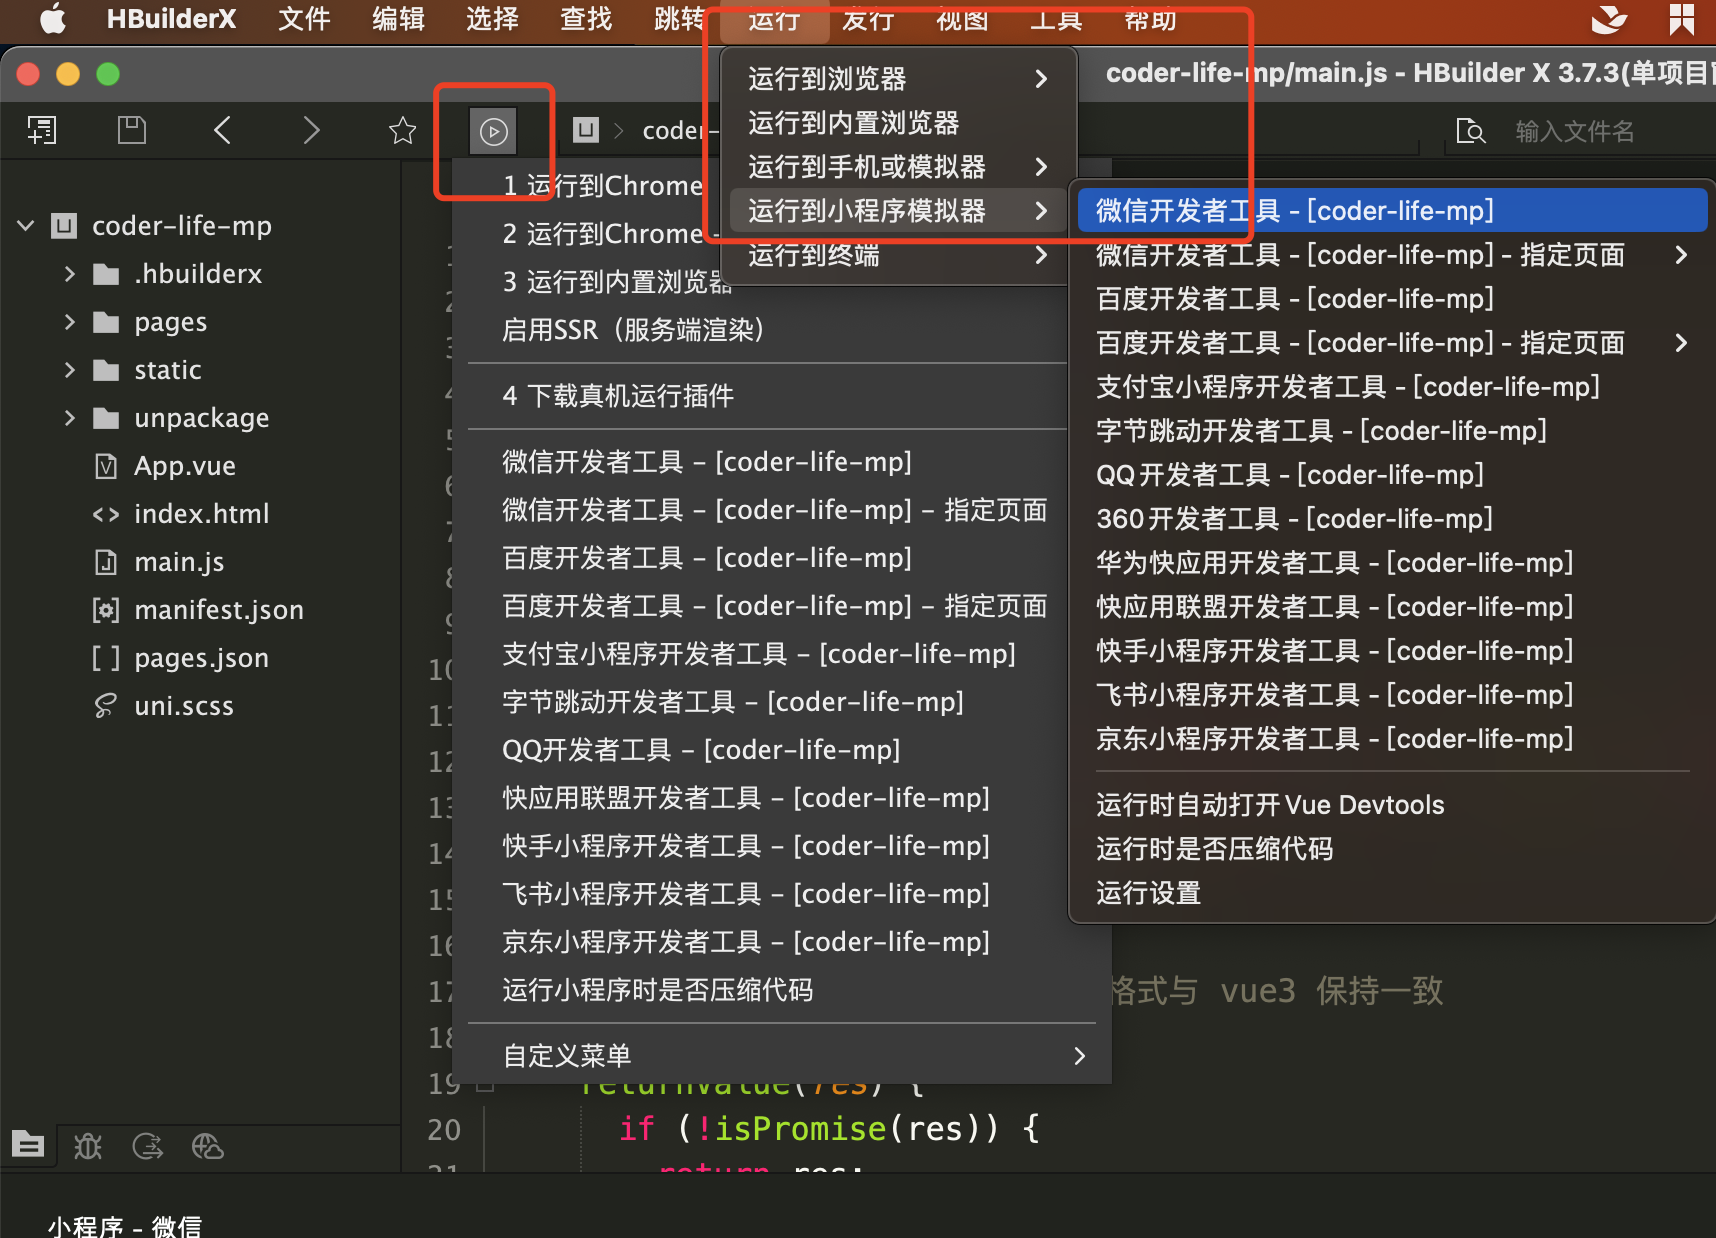Expand the static folder
The width and height of the screenshot is (1716, 1238).
tap(70, 370)
